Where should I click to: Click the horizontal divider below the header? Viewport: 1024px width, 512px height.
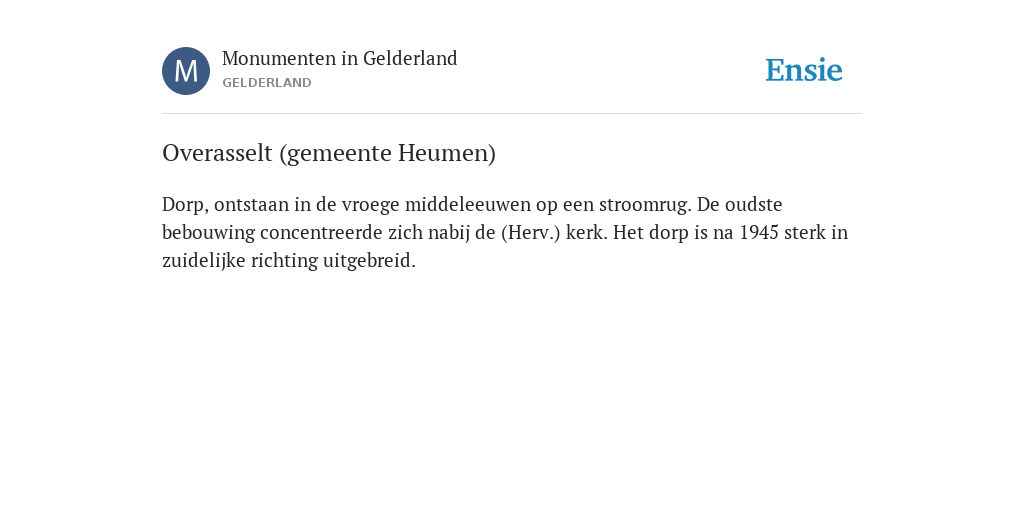click(x=512, y=114)
